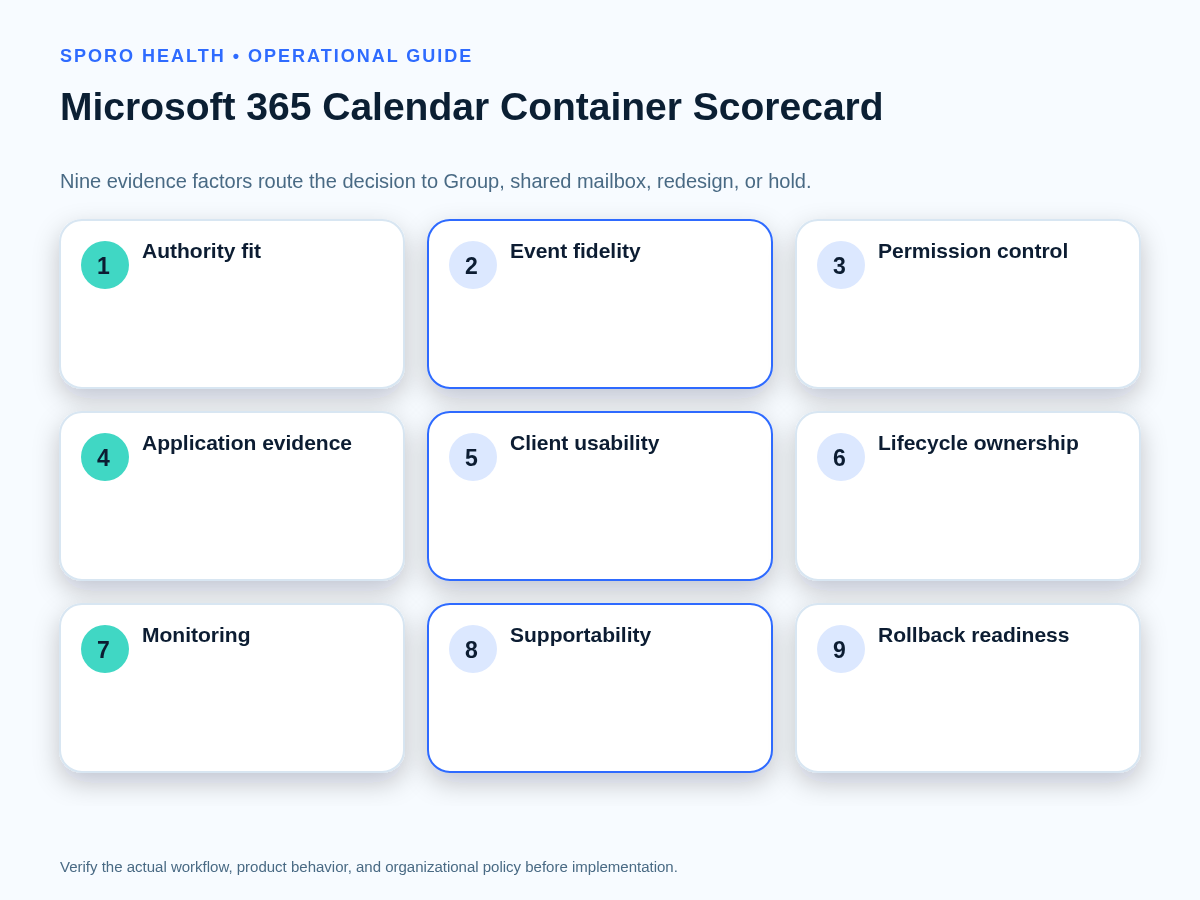Click the number 6 badge for Lifecycle ownership

tap(841, 457)
